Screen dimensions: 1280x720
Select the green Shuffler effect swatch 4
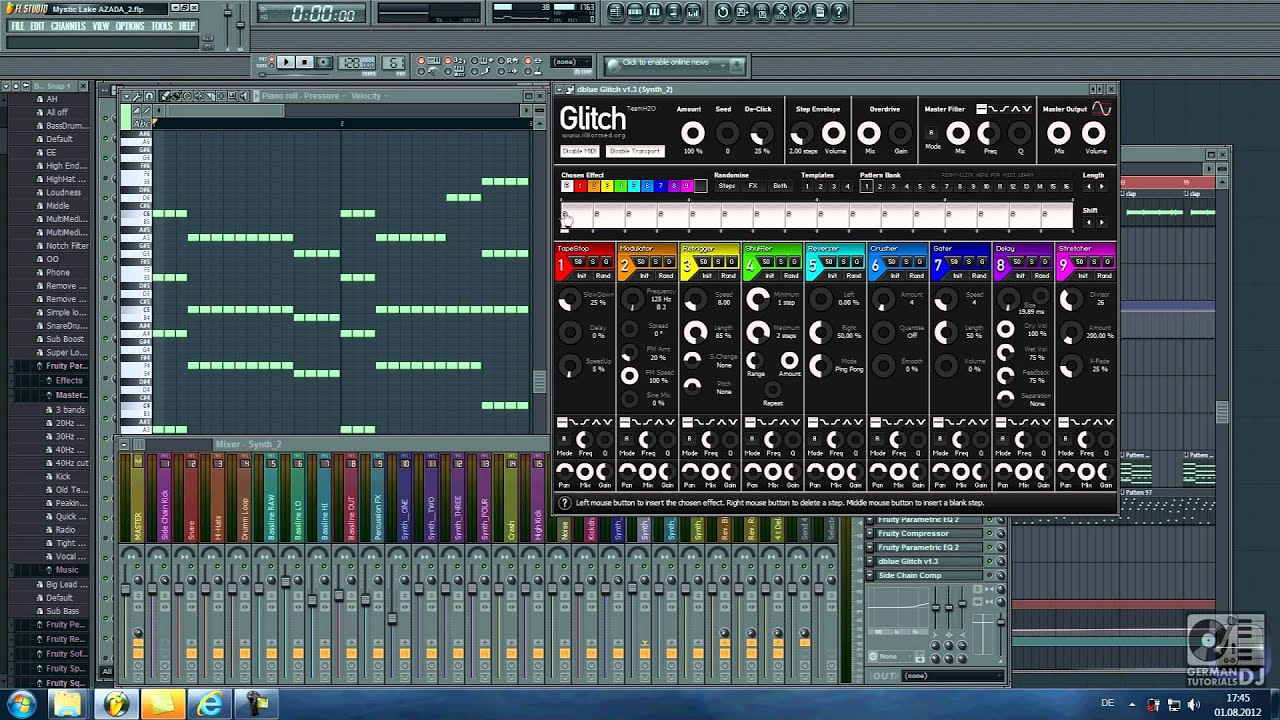pos(620,186)
